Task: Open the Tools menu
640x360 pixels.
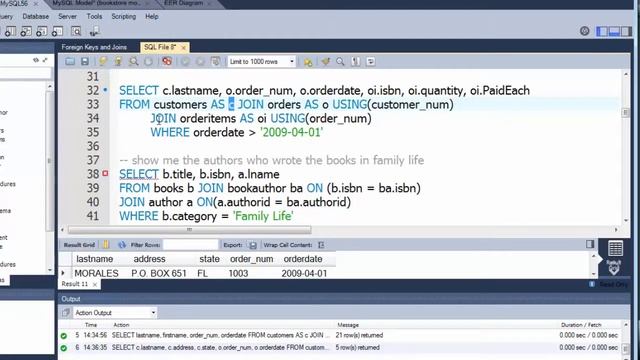Action: [x=94, y=16]
